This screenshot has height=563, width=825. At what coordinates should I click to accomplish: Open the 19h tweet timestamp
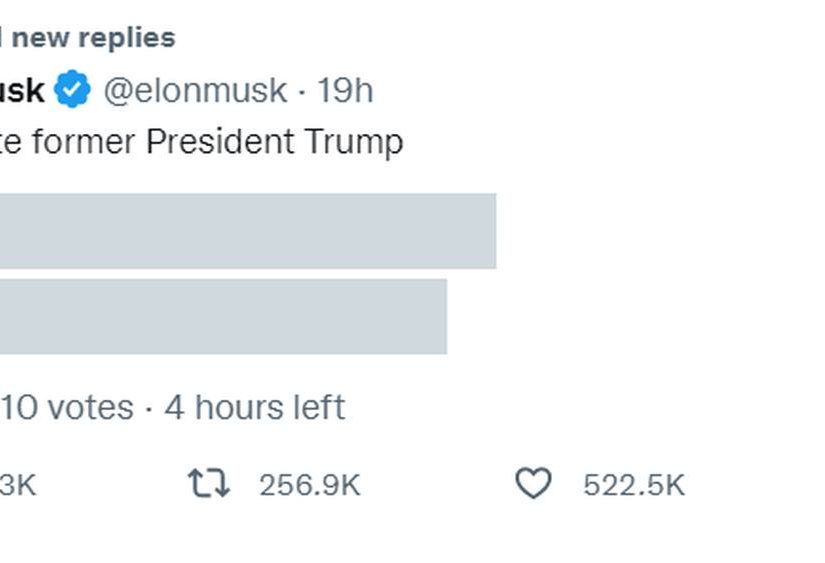(345, 90)
